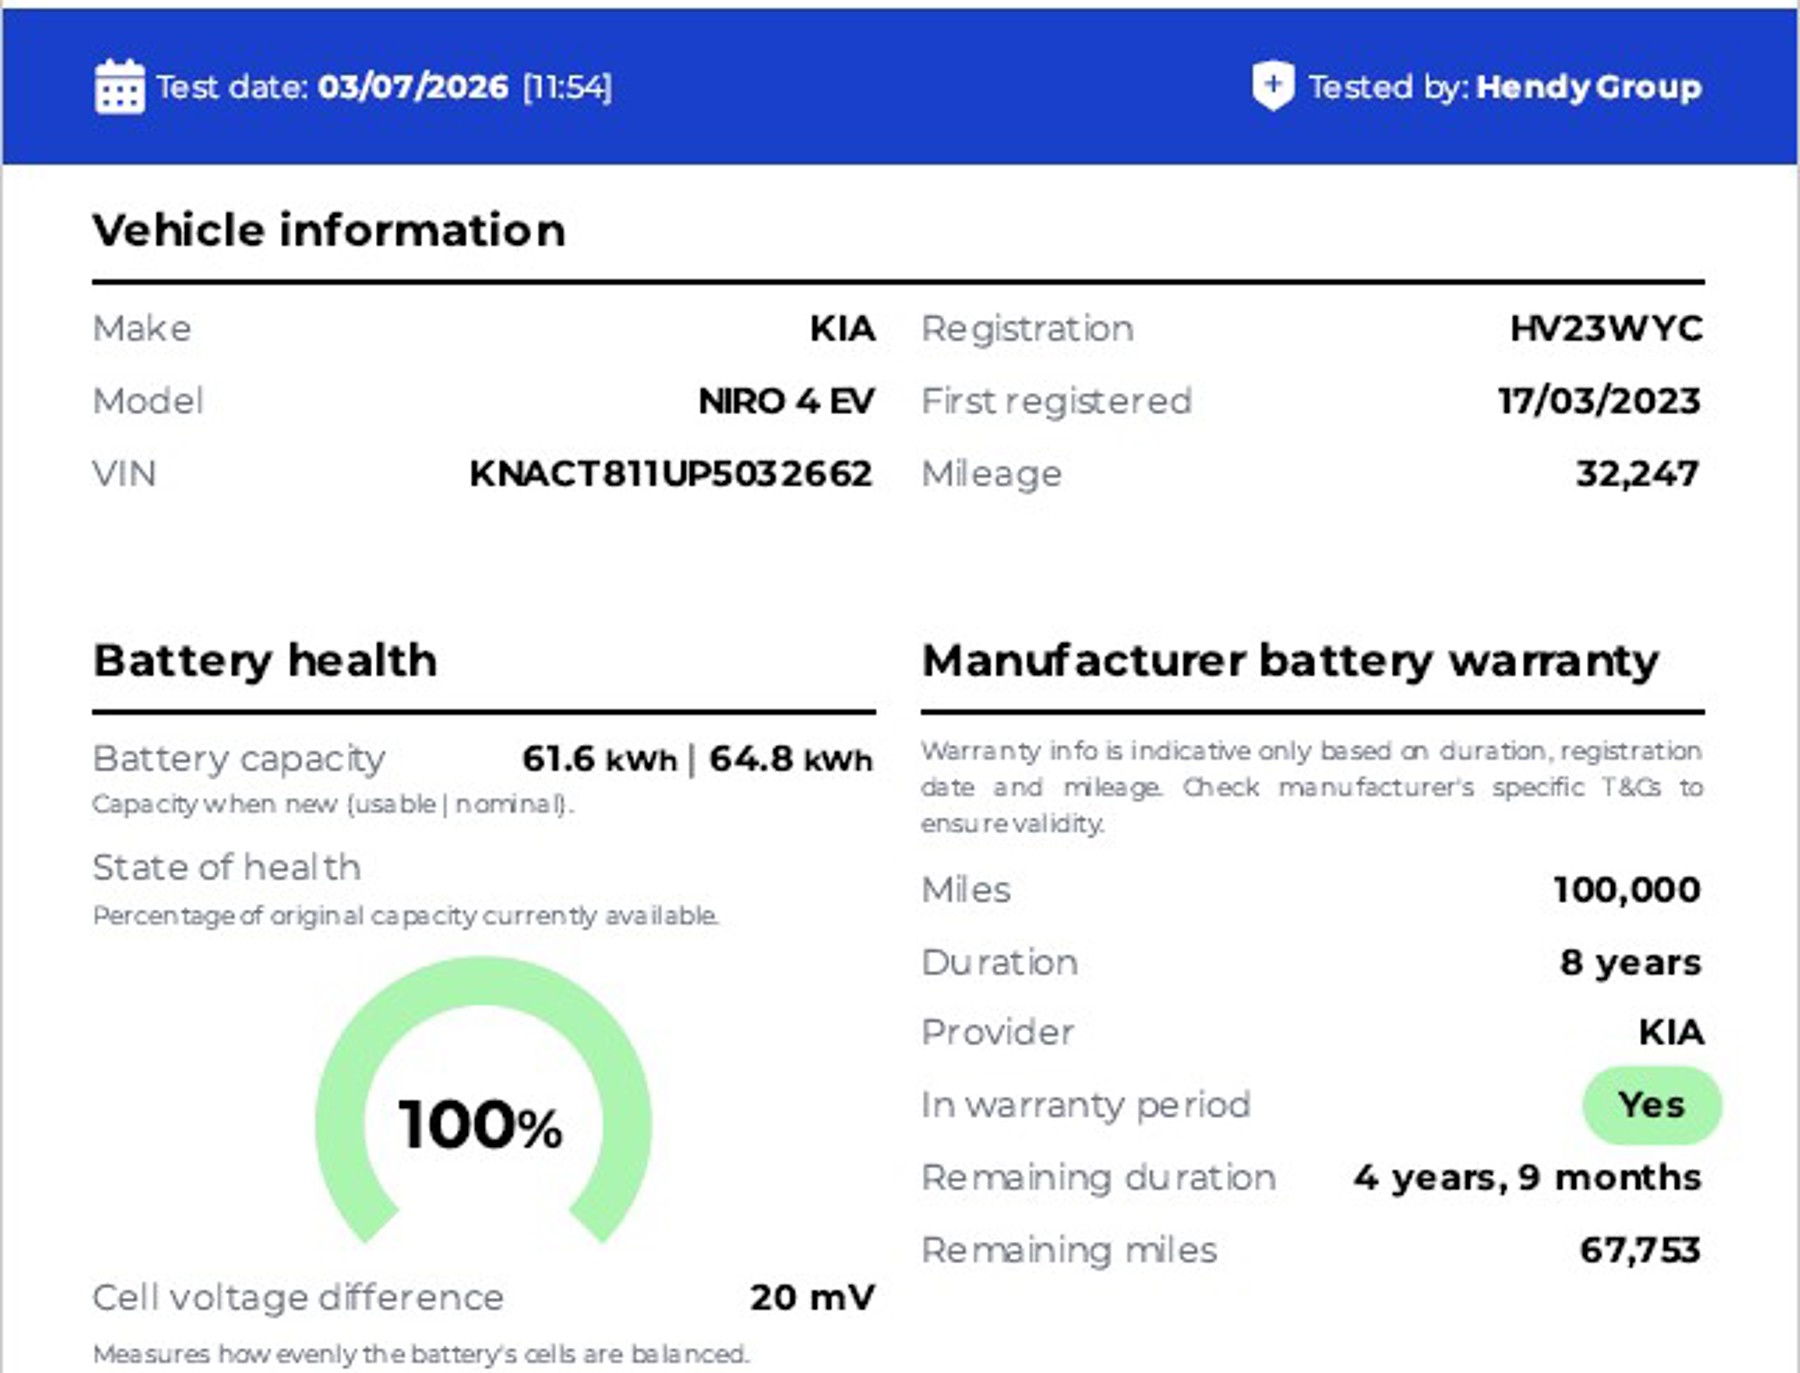The image size is (1800, 1373).
Task: Click the Manufacturer battery warranty heading
Action: (x=1290, y=660)
